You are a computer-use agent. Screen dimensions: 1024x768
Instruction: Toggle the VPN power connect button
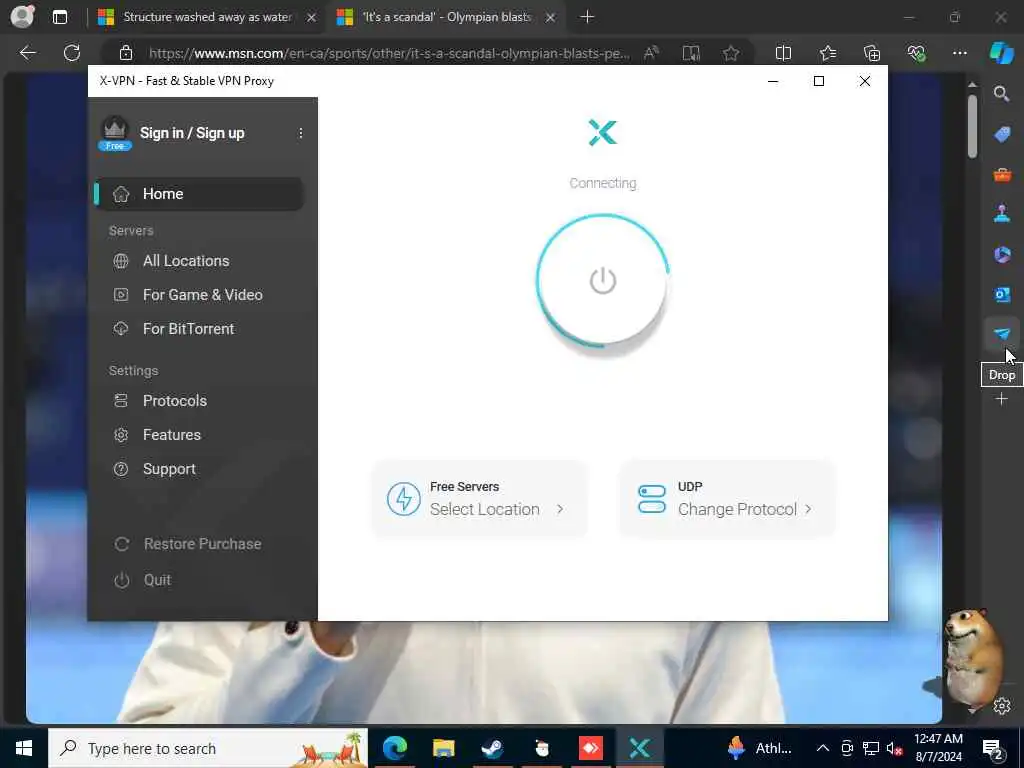(602, 281)
